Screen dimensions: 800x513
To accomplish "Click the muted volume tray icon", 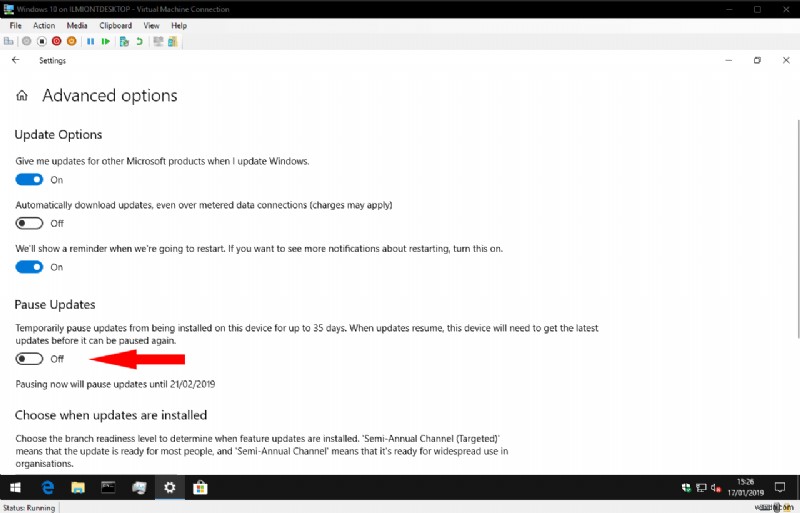I will (716, 488).
